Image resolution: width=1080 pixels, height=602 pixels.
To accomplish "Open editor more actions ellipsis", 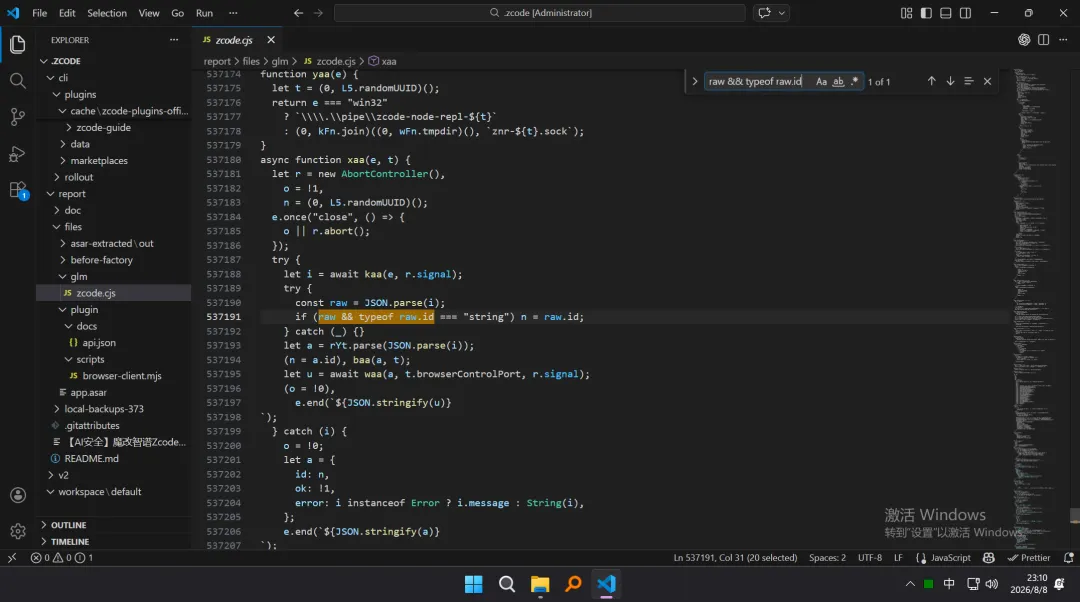I will (1063, 40).
